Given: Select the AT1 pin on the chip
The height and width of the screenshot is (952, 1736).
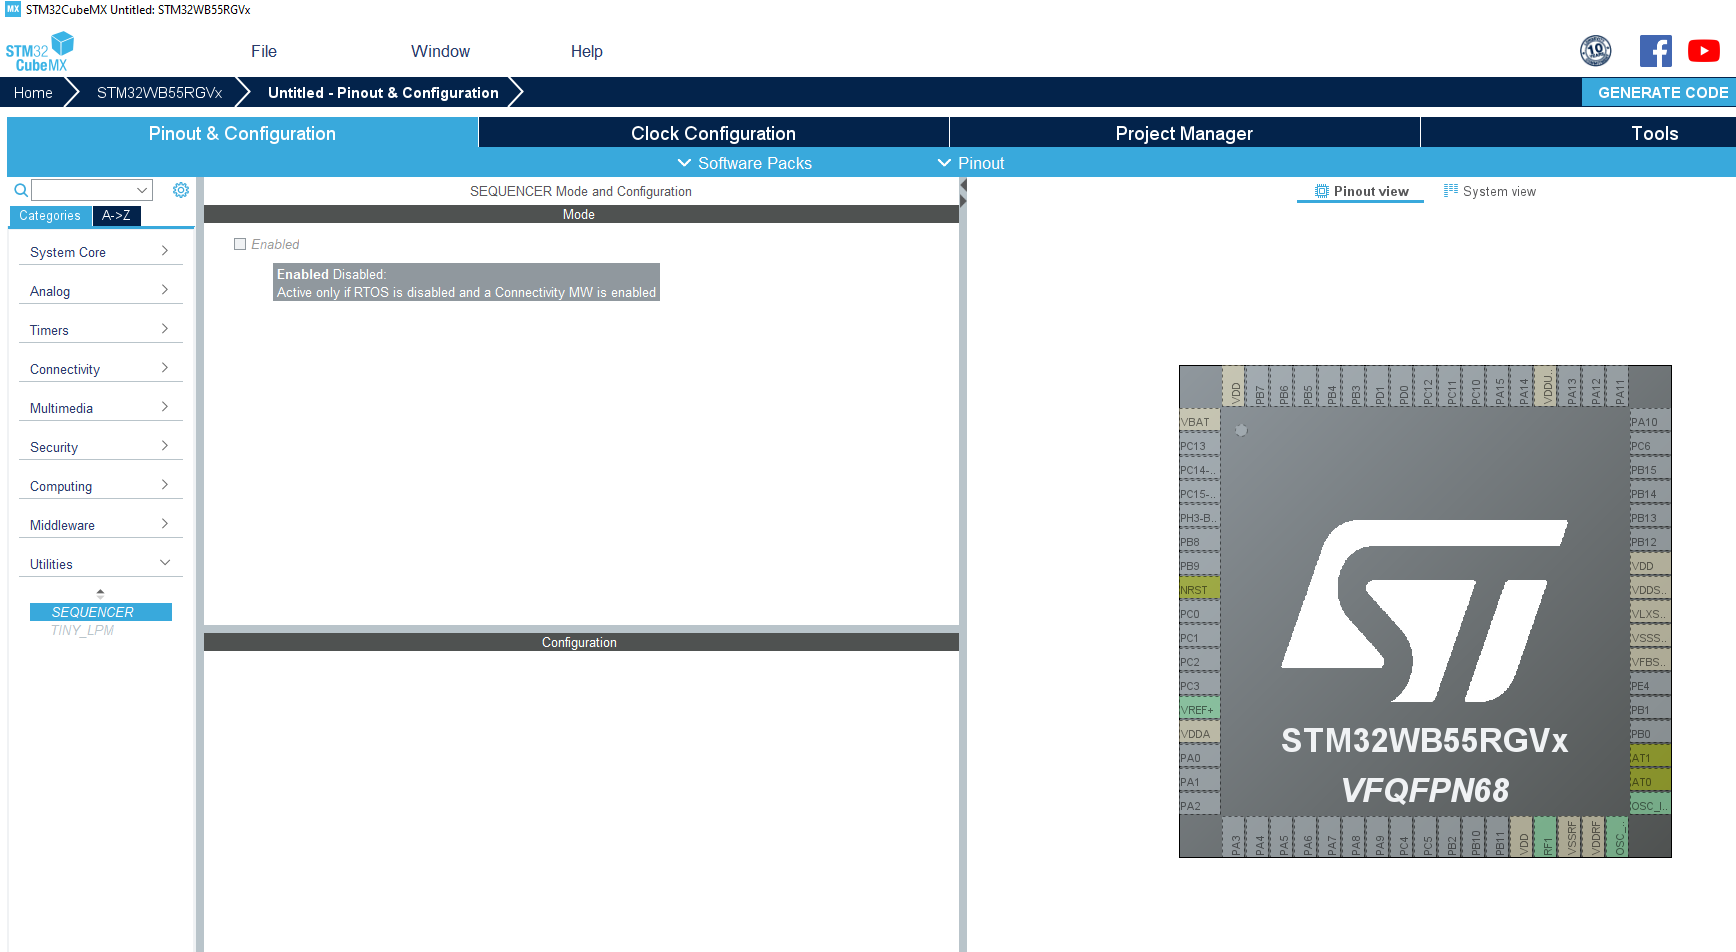Looking at the screenshot, I should [x=1650, y=758].
